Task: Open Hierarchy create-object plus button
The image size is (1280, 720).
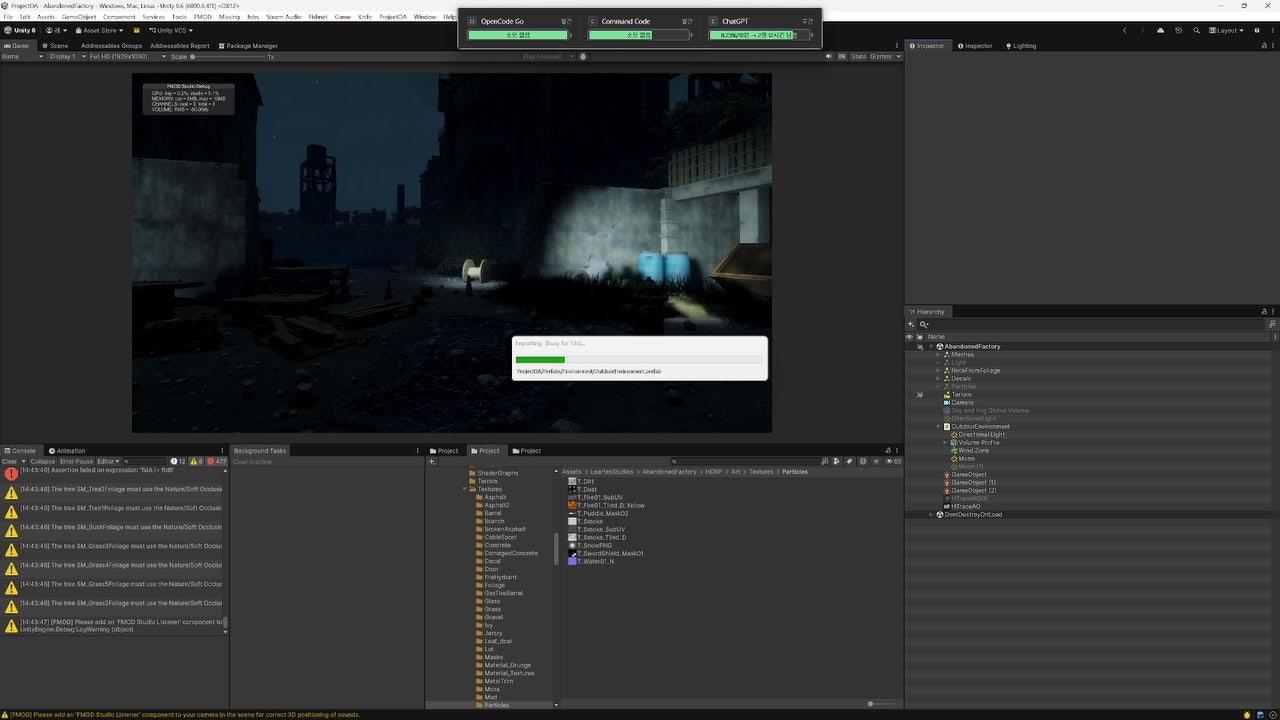Action: click(911, 324)
